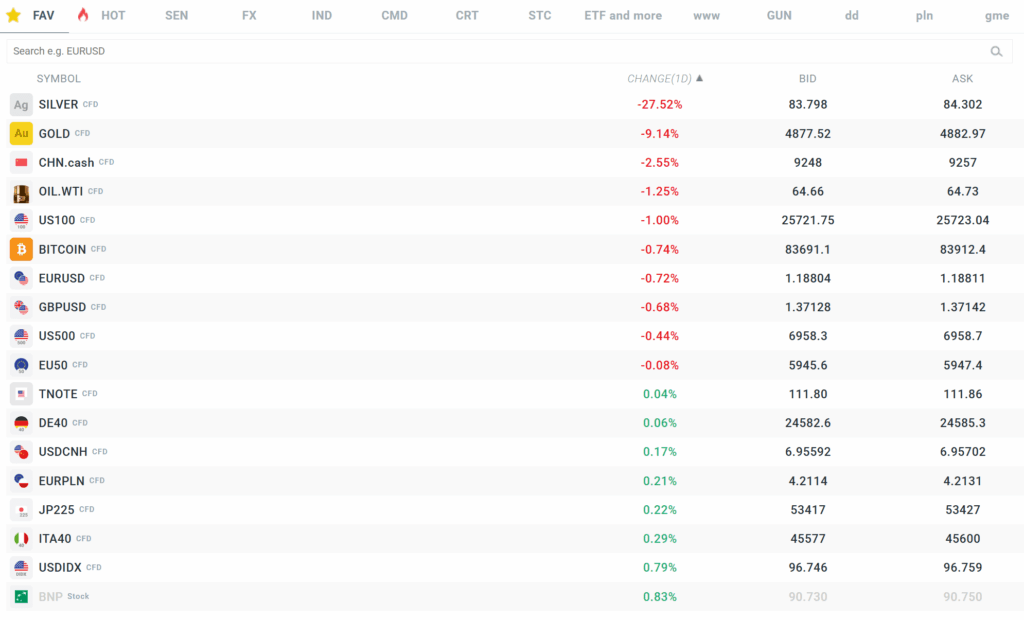This screenshot has height=620, width=1024.
Task: Switch to the FX tab
Action: coord(249,16)
